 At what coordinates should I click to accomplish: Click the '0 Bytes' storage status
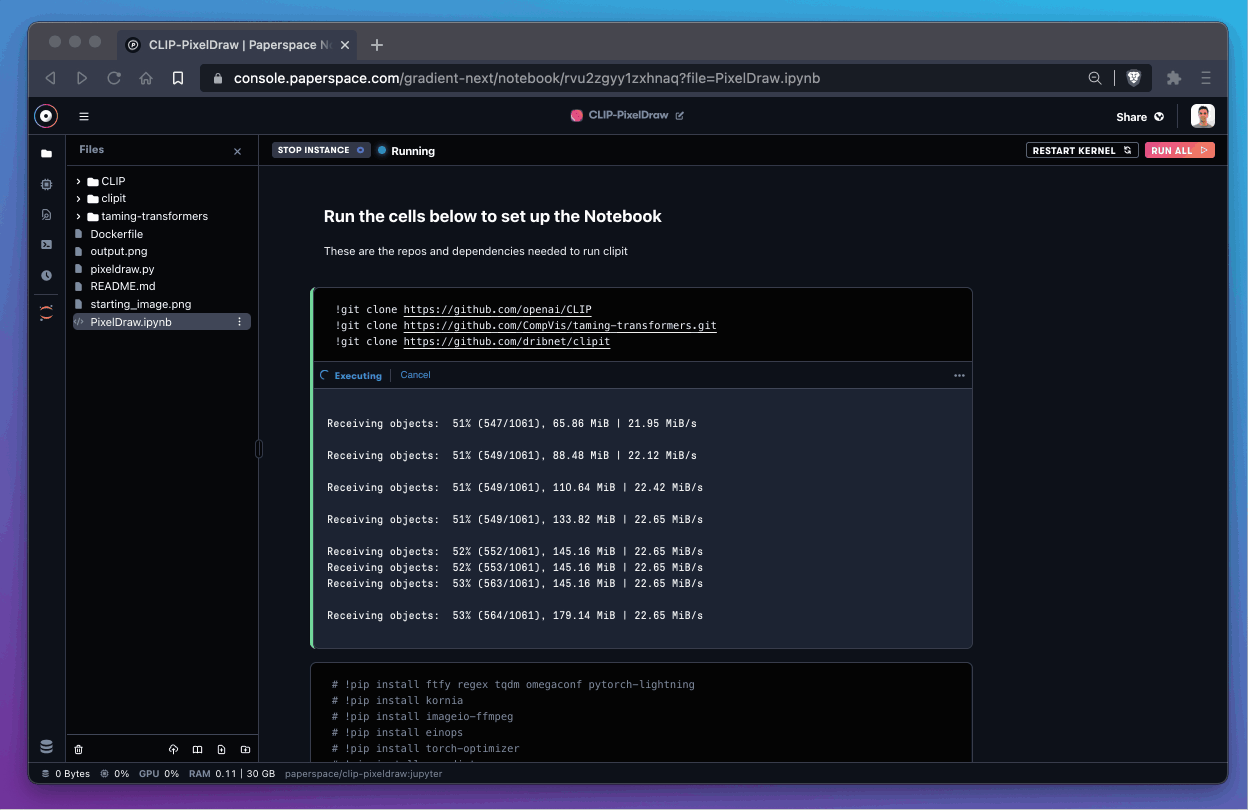click(65, 774)
